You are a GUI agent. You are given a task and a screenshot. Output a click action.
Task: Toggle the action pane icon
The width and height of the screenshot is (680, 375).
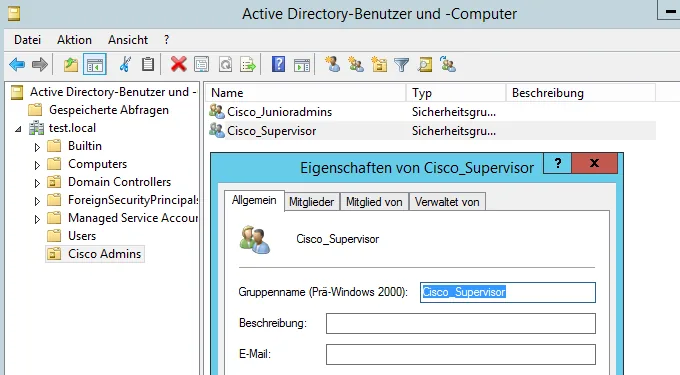(302, 65)
